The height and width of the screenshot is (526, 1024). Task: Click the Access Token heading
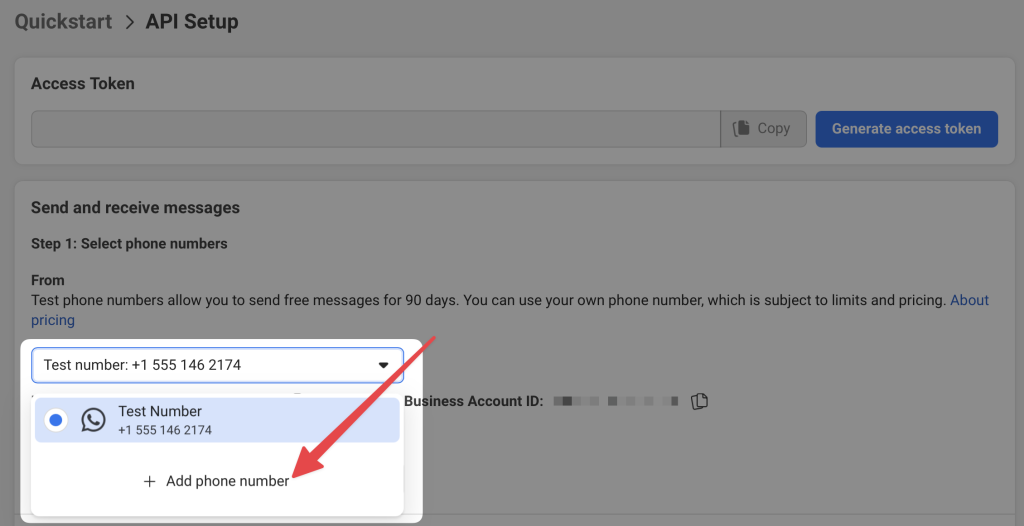coord(83,84)
